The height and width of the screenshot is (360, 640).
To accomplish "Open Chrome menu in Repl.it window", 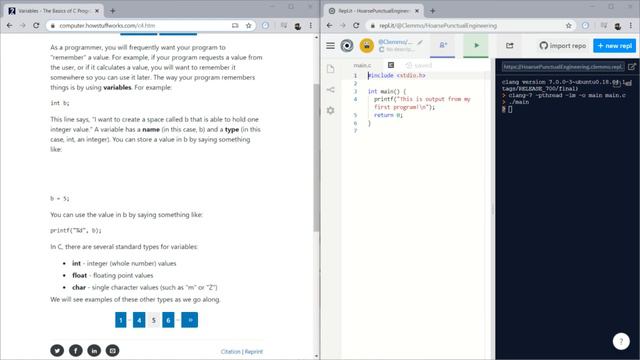I will pyautogui.click(x=631, y=25).
